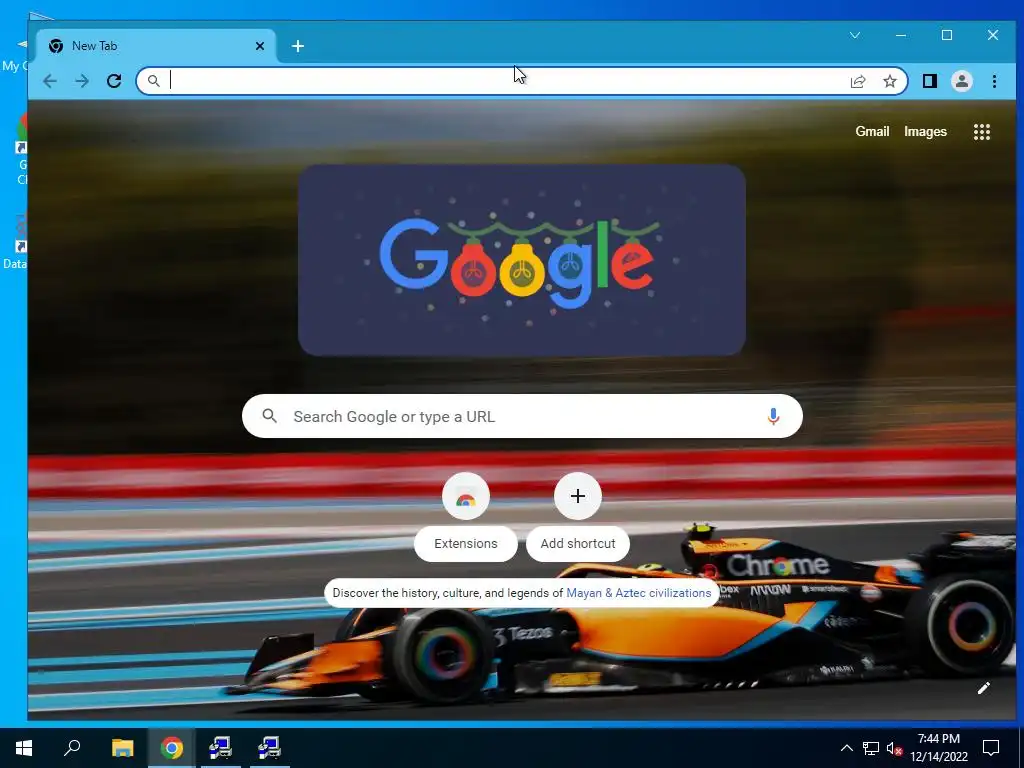Click the Extensions shortcut label
The image size is (1024, 768).
[x=466, y=543]
